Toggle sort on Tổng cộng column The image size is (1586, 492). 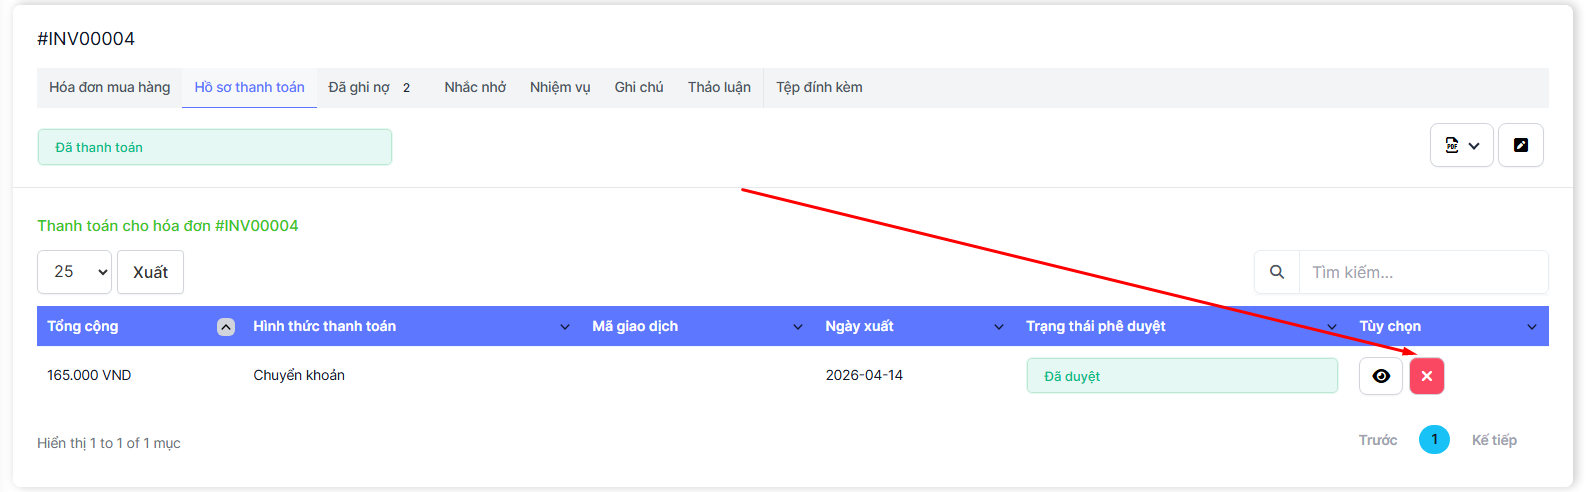coord(226,327)
